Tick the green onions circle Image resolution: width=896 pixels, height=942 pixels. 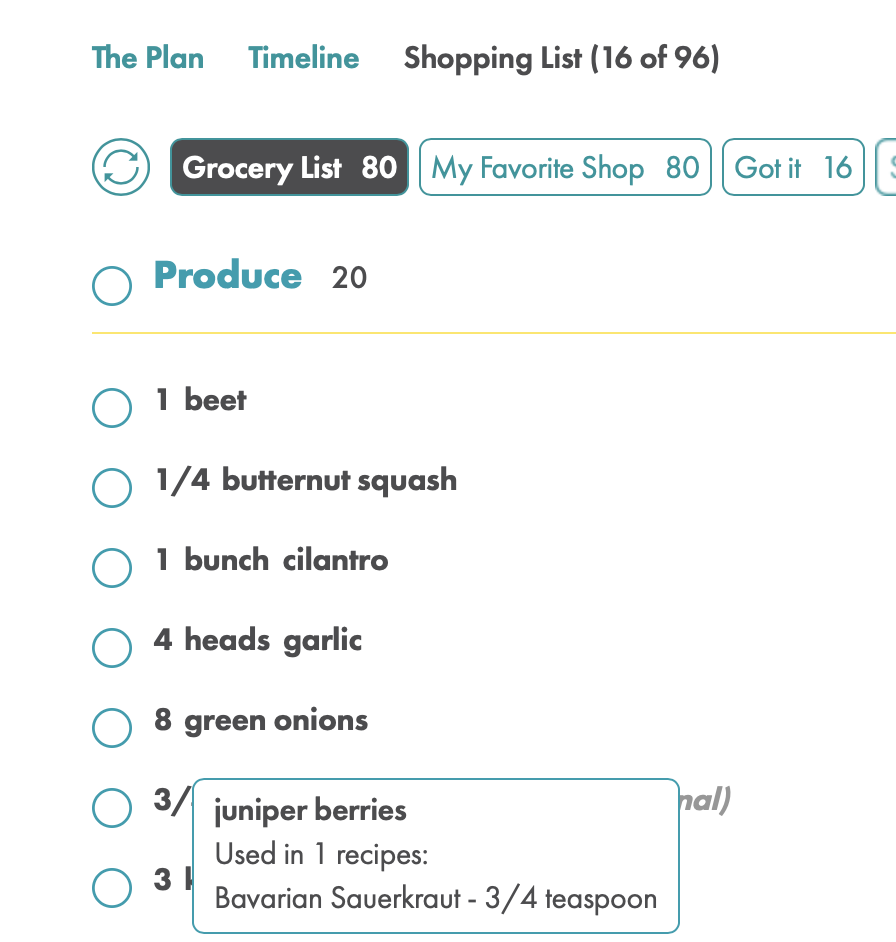112,728
